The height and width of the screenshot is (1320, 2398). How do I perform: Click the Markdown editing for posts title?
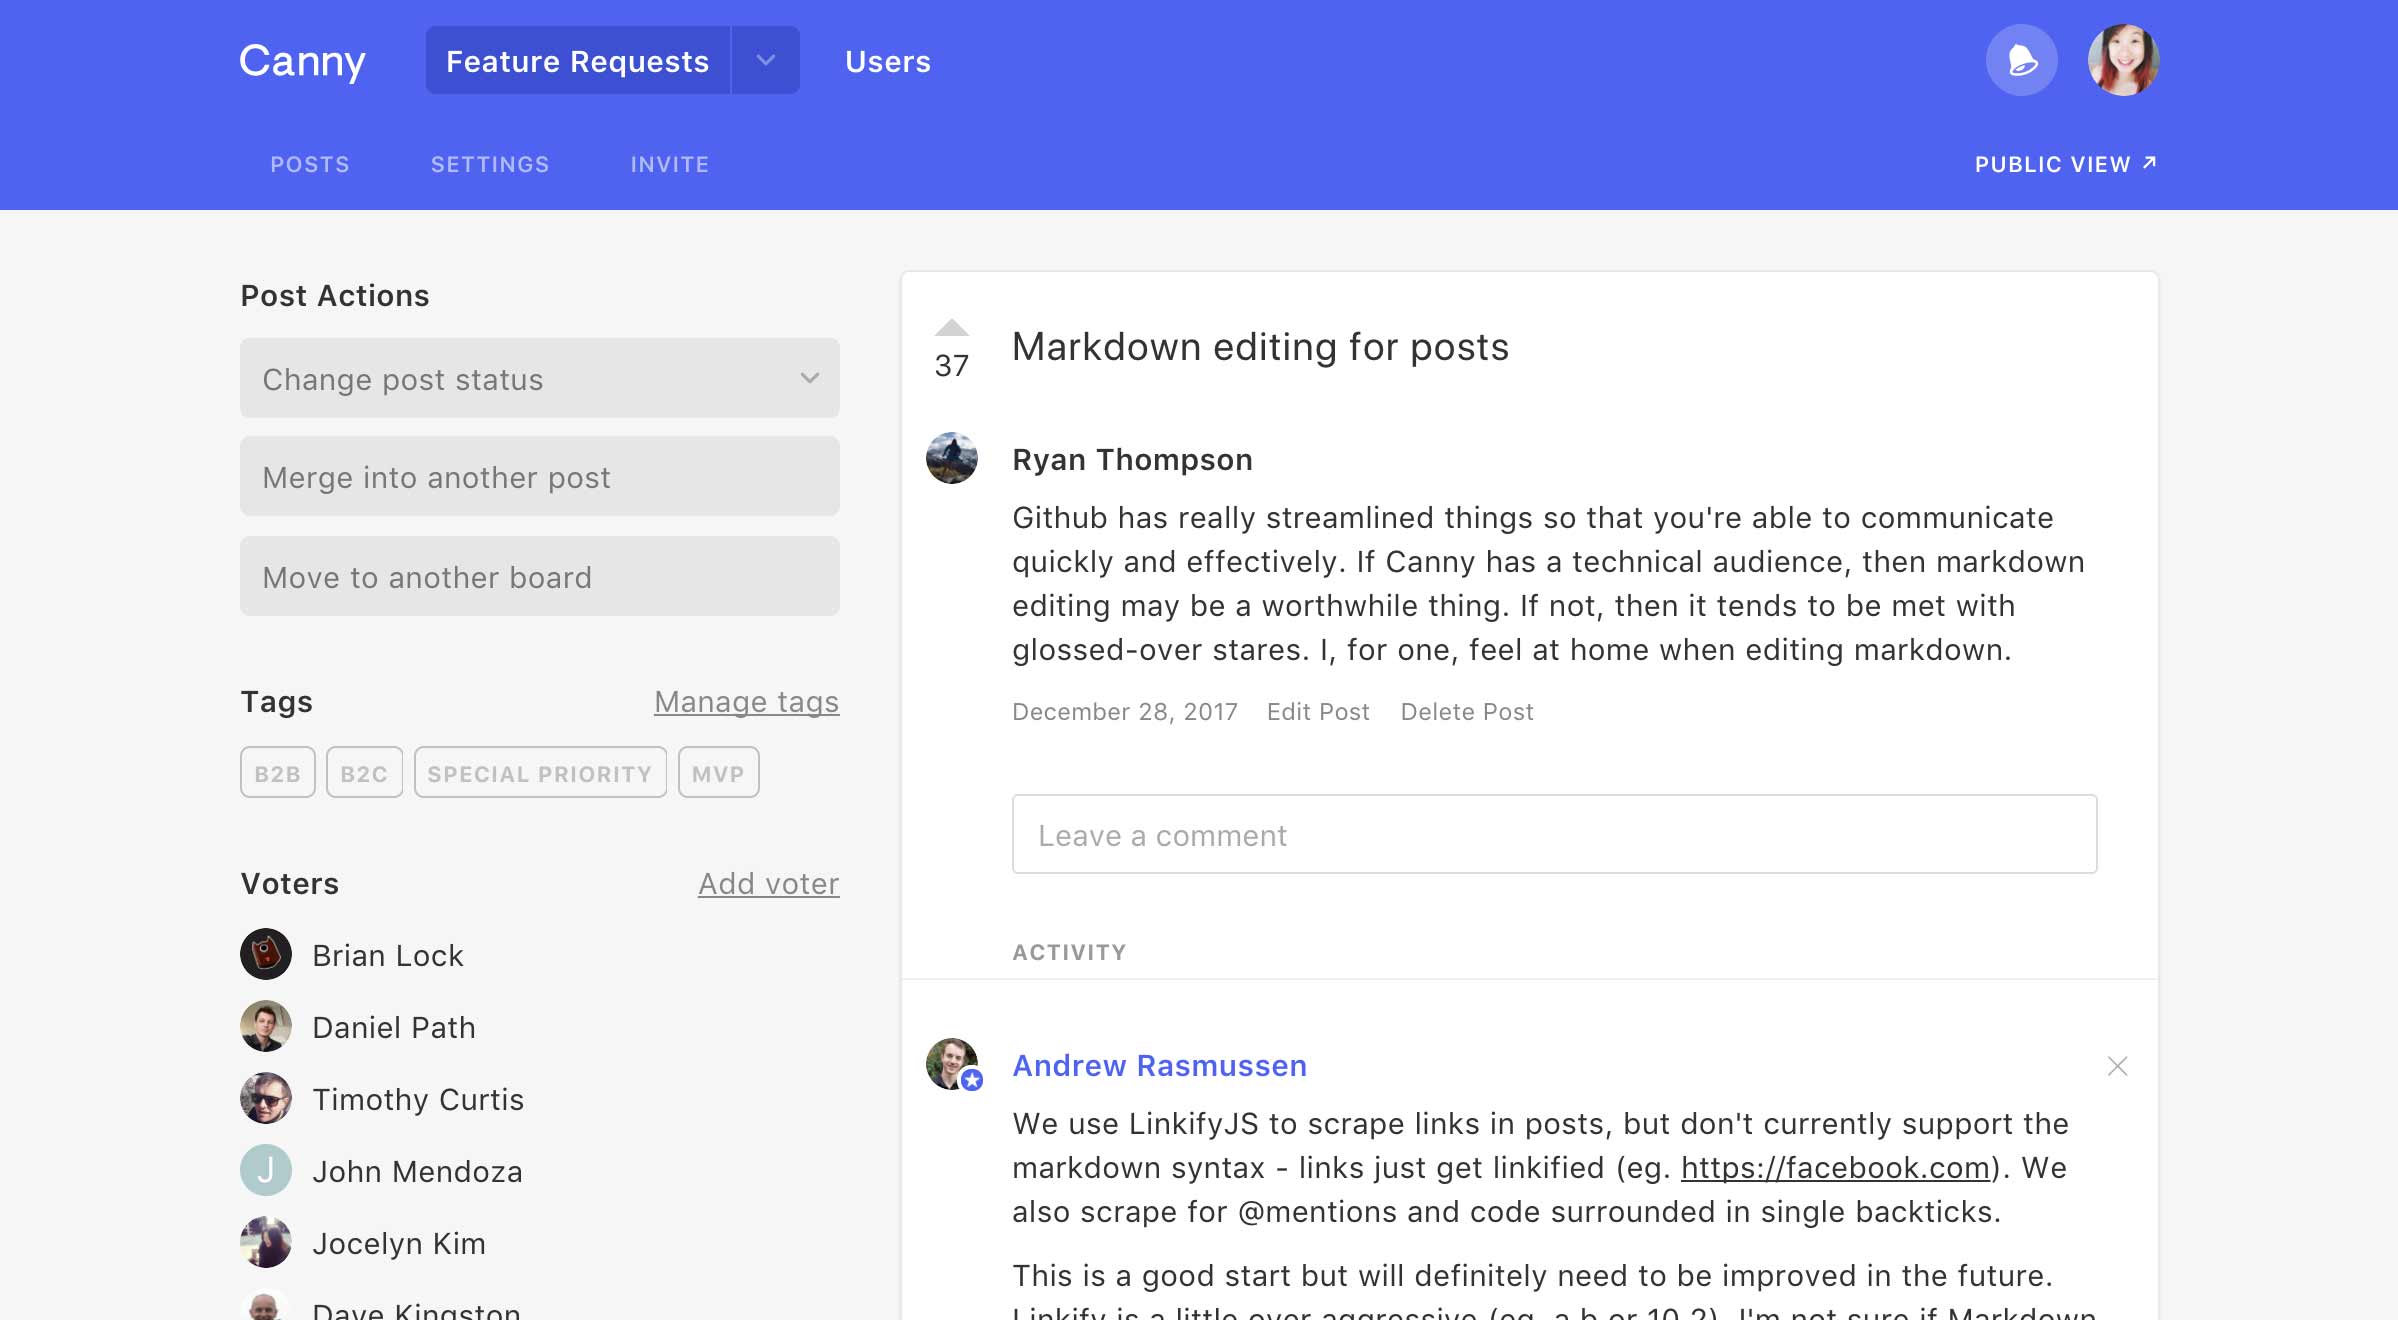pos(1260,347)
